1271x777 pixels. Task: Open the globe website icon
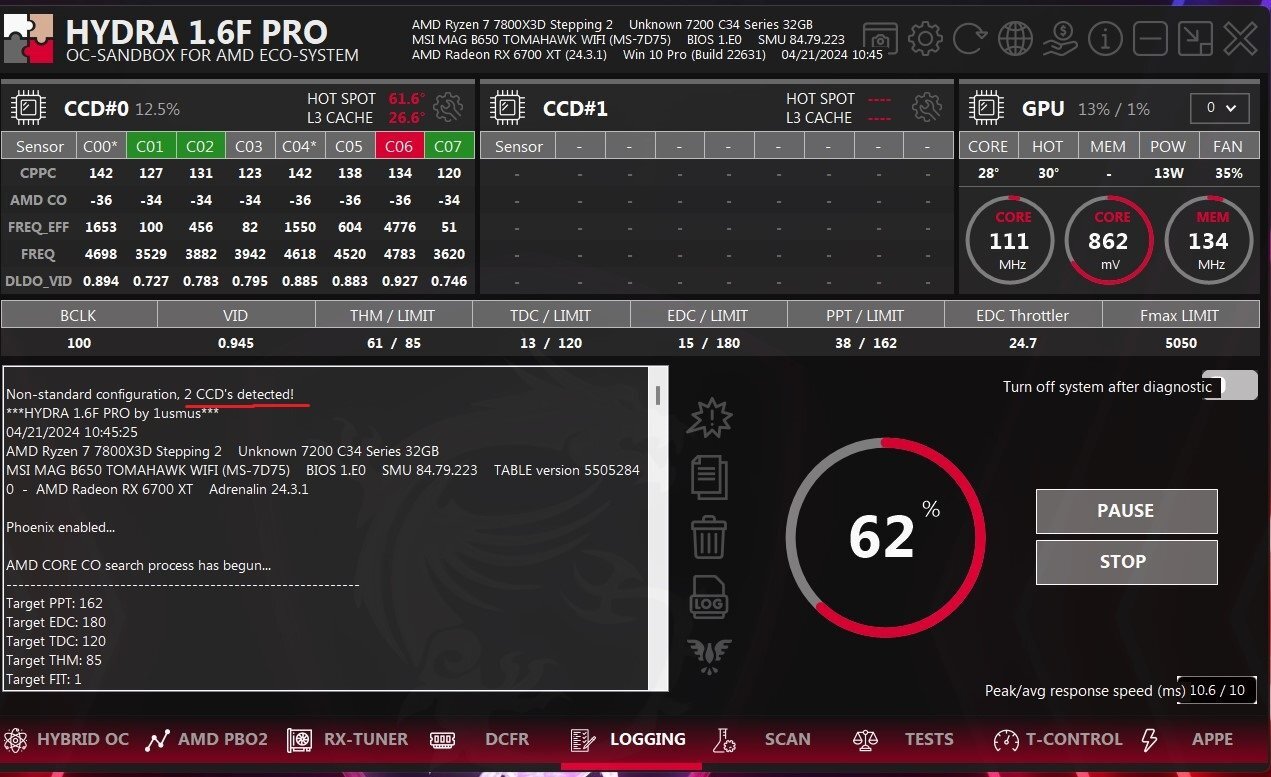click(1015, 40)
